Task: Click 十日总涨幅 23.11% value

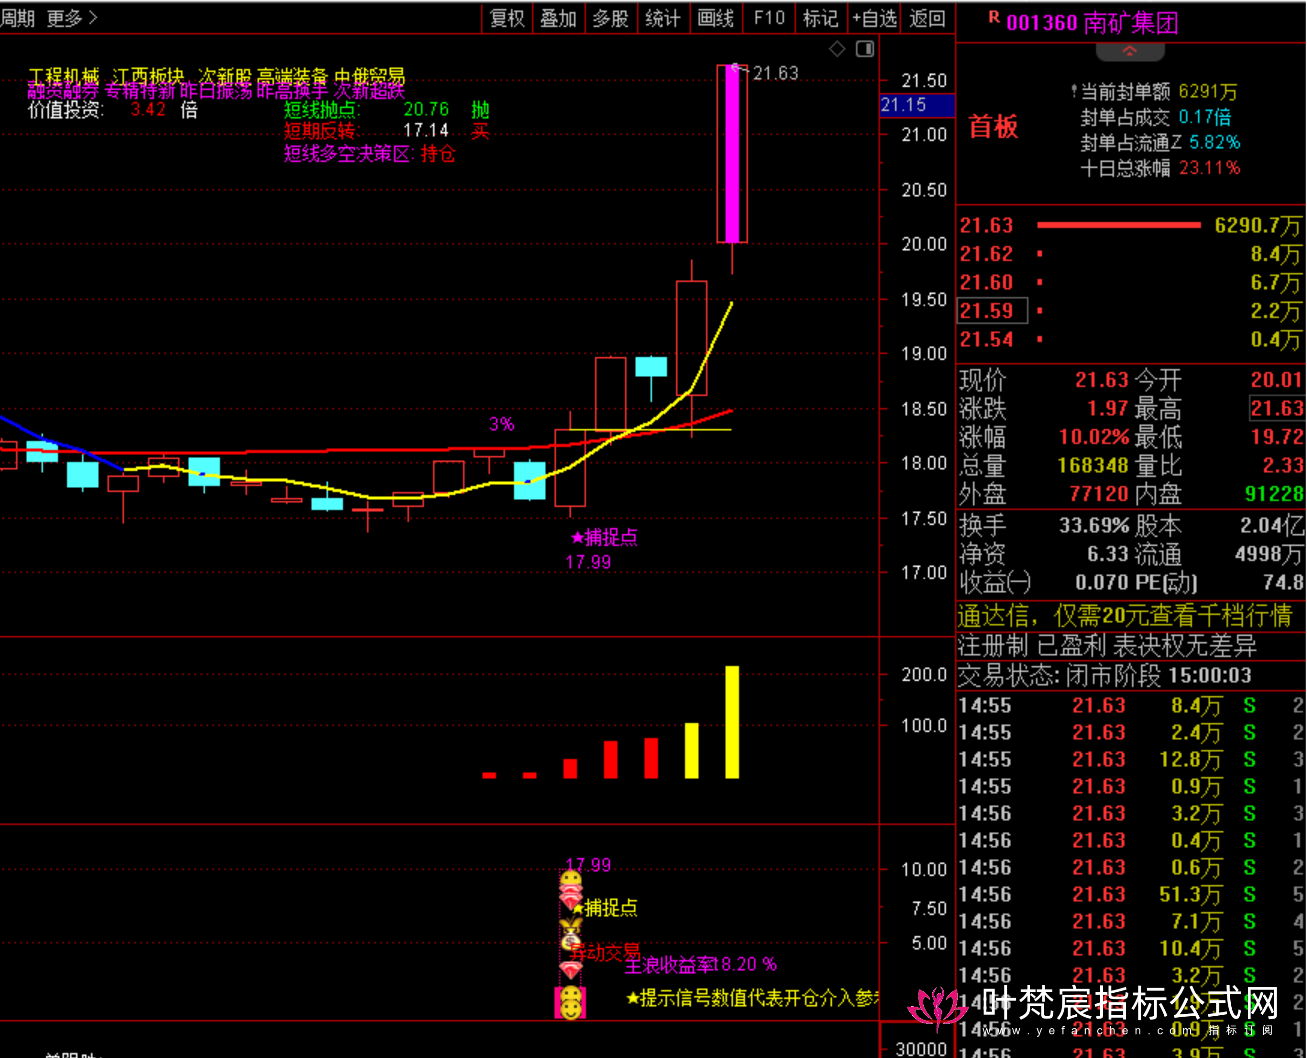Action: tap(1210, 168)
